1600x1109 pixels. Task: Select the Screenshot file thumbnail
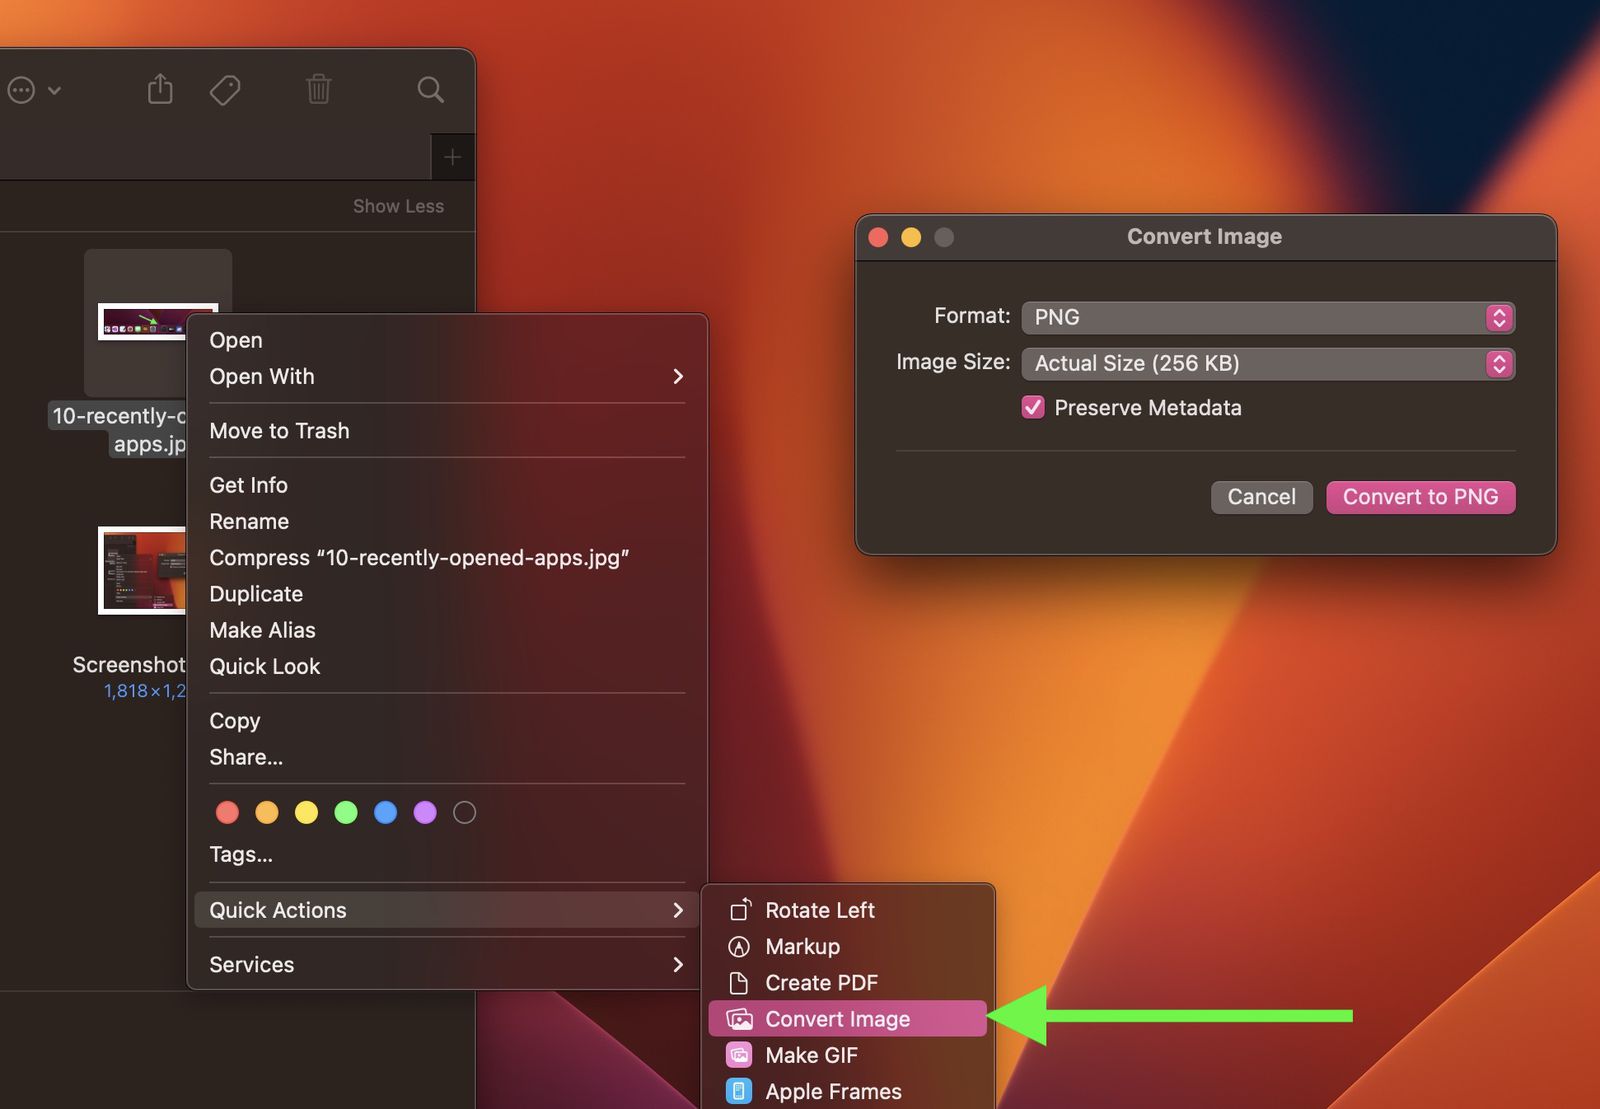(x=140, y=571)
